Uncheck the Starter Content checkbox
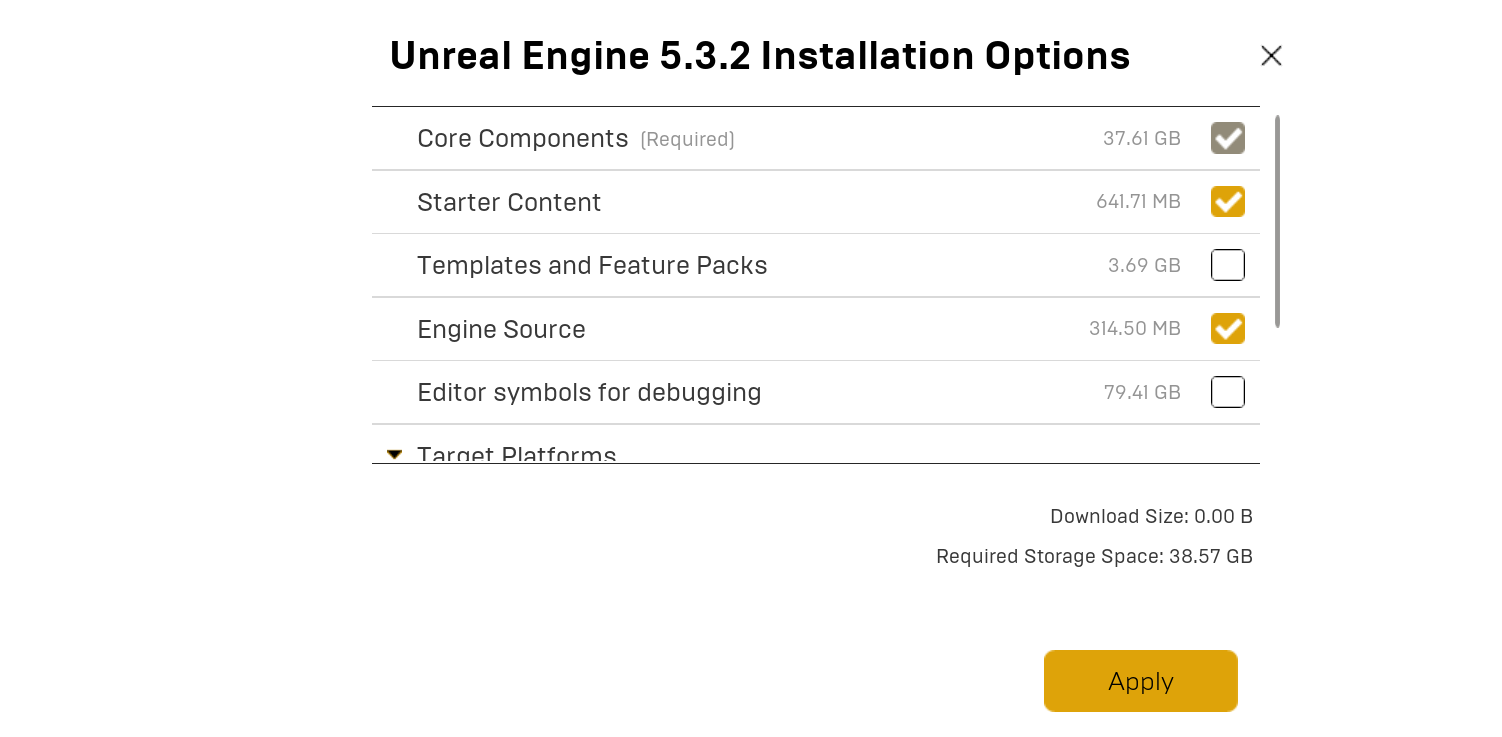This screenshot has height=737, width=1502. [x=1228, y=201]
